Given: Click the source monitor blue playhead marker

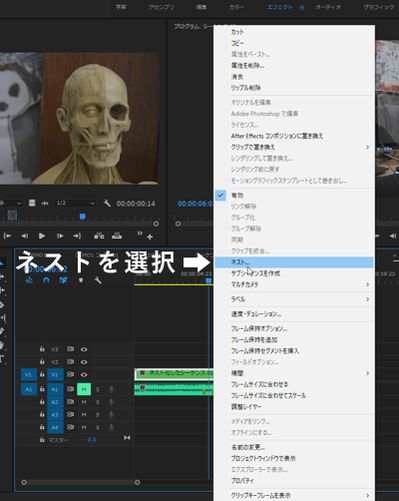Looking at the screenshot, I should pos(83,217).
